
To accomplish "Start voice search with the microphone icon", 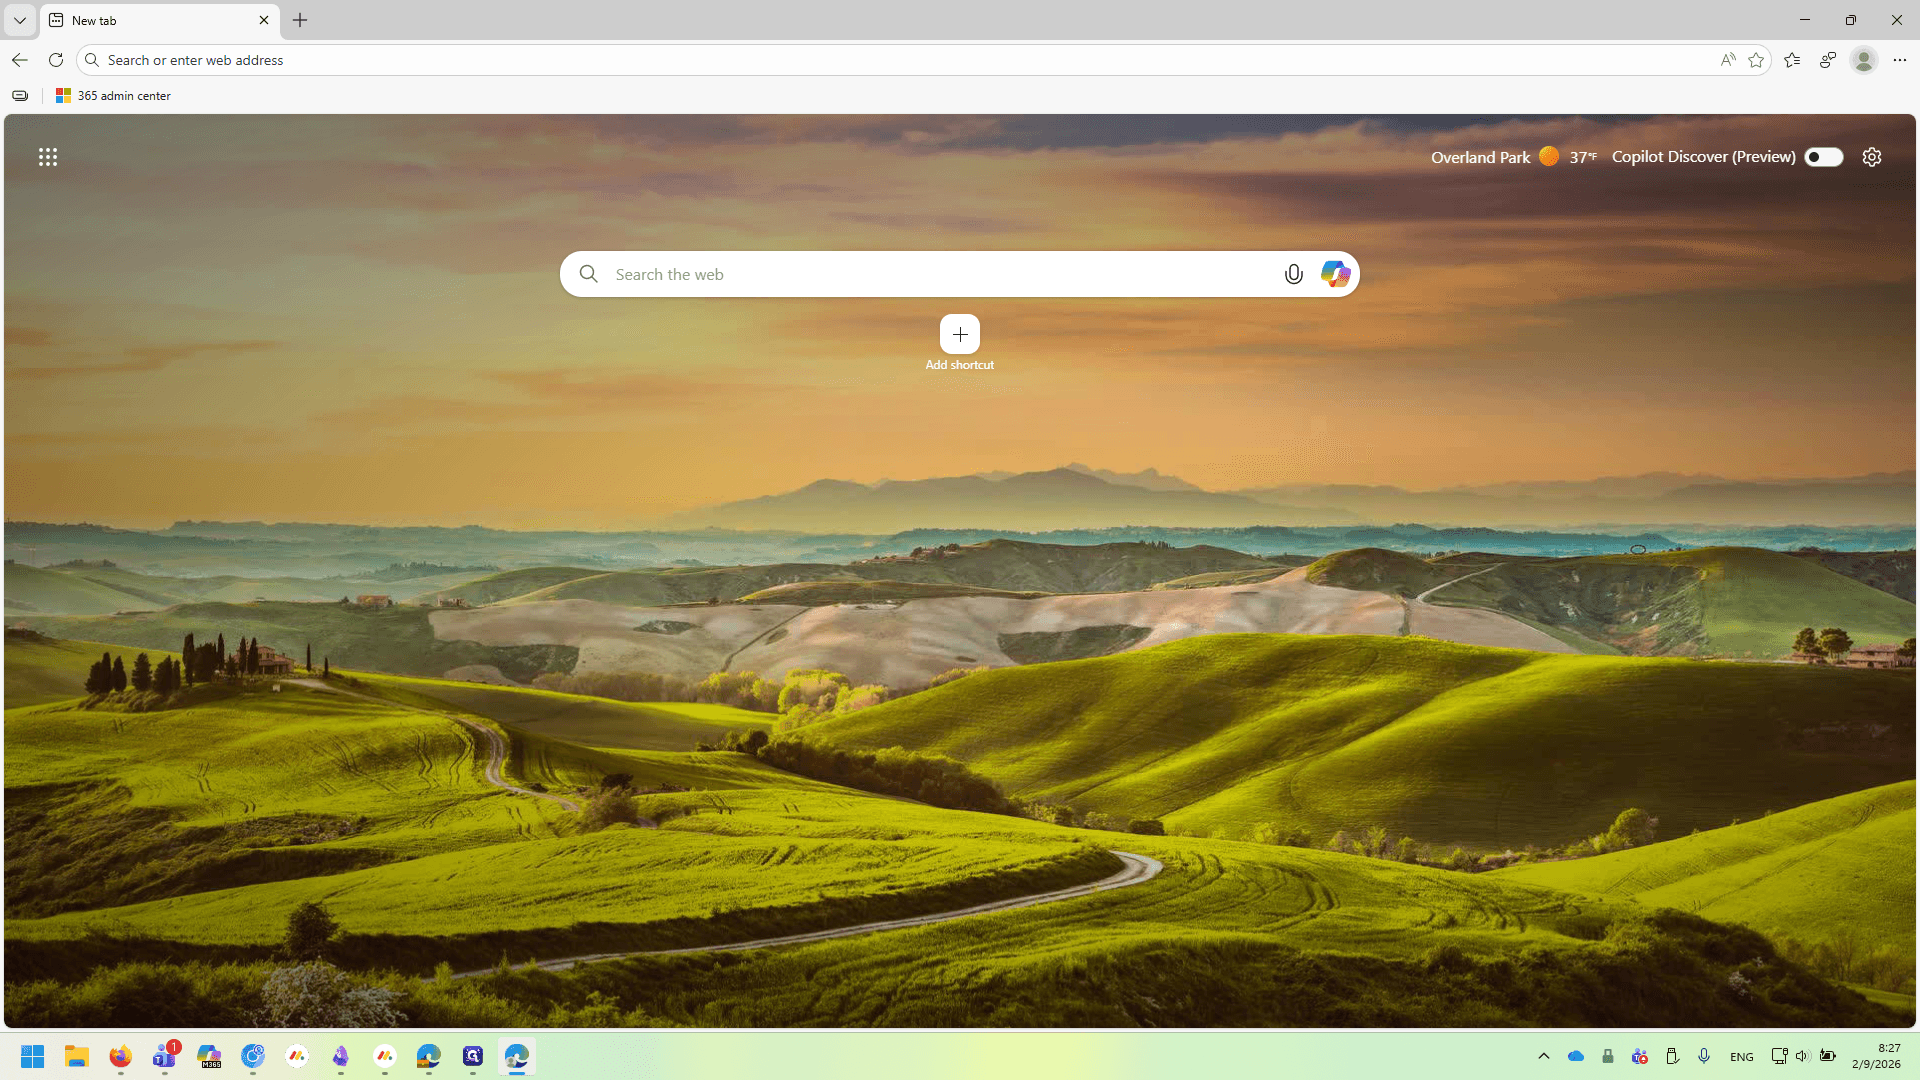I will point(1293,274).
